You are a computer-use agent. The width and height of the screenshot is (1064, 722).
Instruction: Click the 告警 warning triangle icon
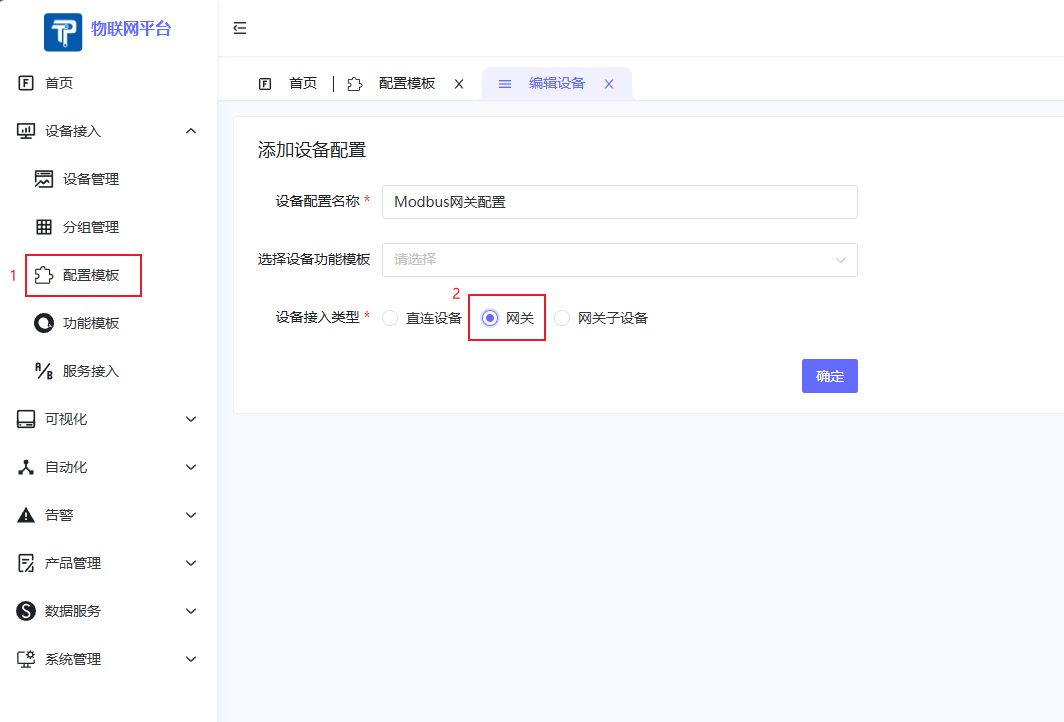click(x=27, y=515)
